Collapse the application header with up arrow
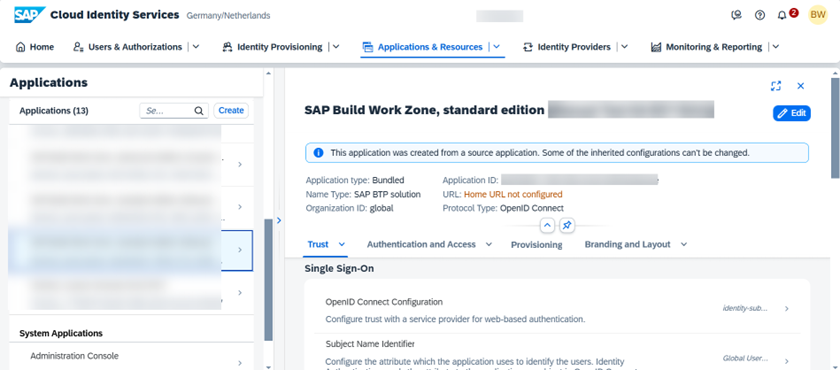This screenshot has height=370, width=840. 547,225
